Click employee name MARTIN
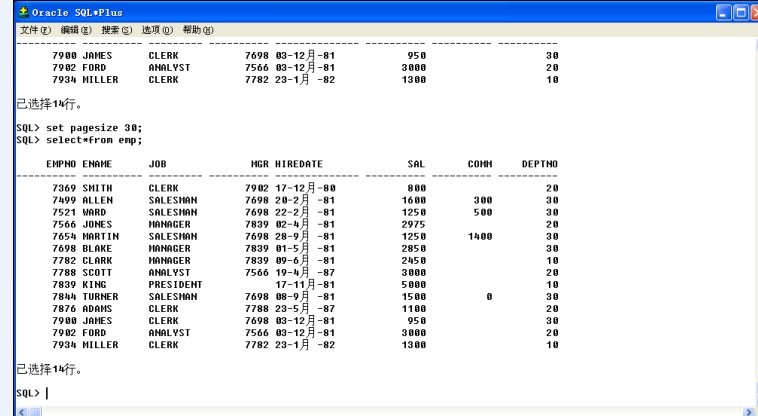The width and height of the screenshot is (758, 416). click(101, 236)
